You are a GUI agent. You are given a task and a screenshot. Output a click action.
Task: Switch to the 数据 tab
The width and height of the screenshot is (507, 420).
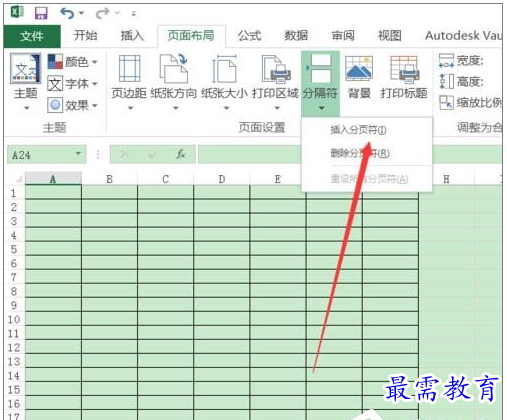click(x=296, y=35)
